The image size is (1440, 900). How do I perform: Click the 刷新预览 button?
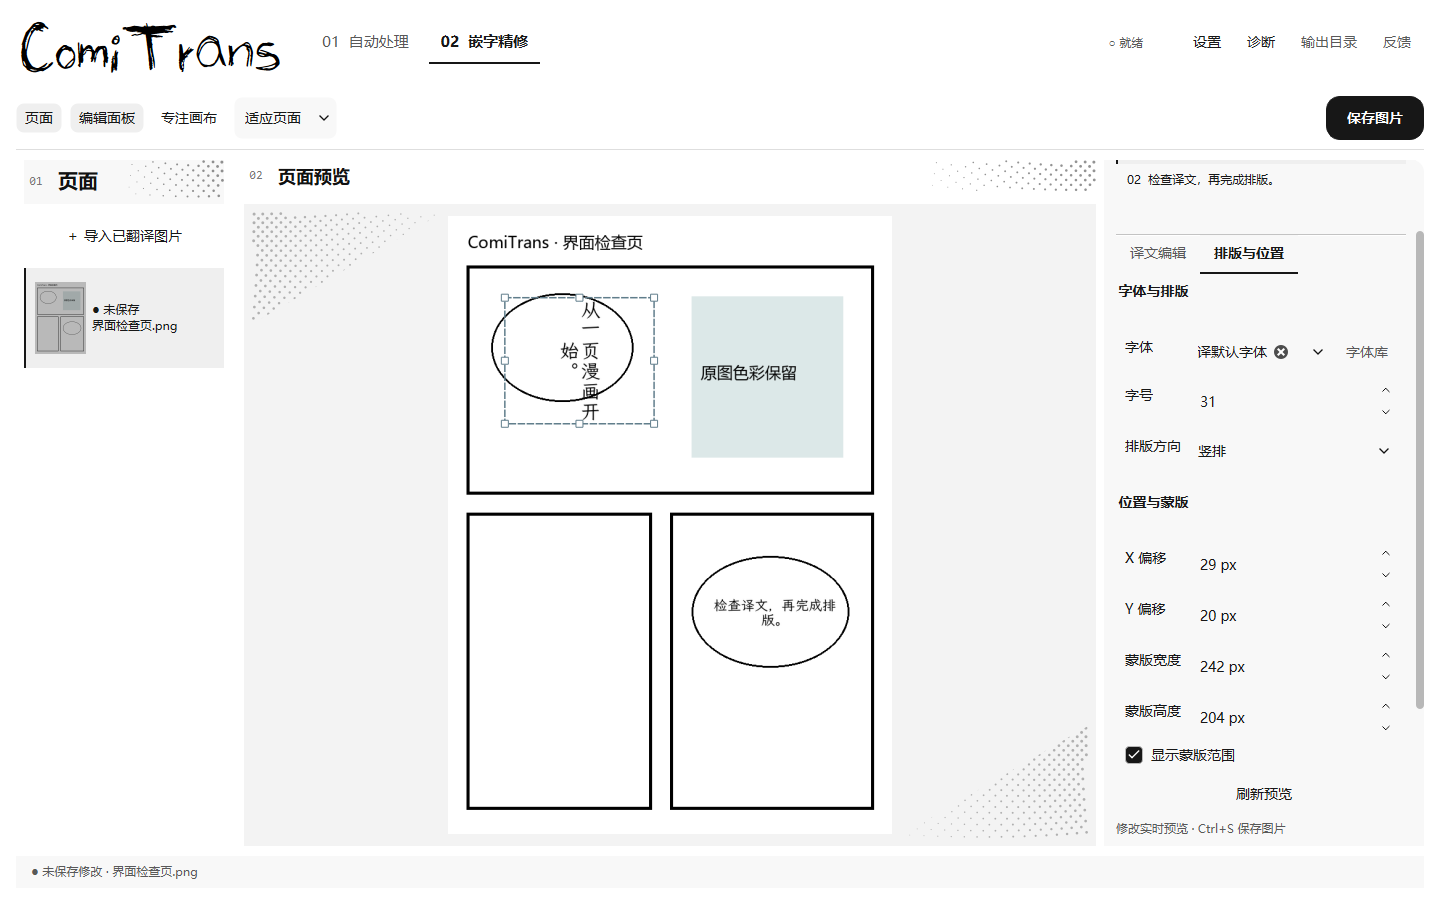(1264, 794)
